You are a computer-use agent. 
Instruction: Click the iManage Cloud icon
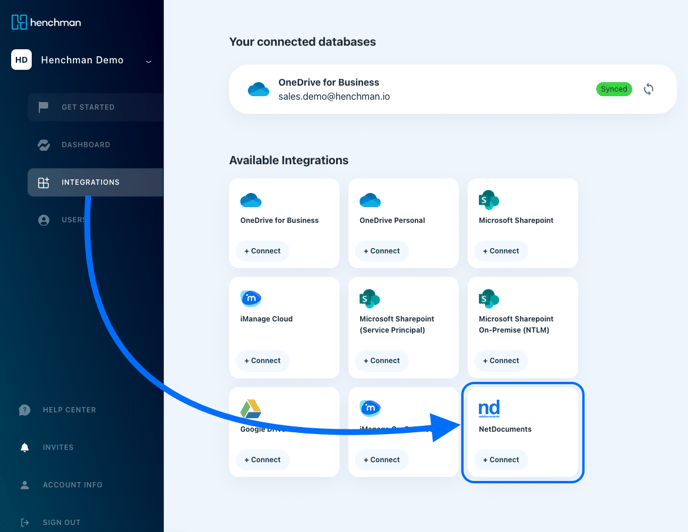coord(251,298)
